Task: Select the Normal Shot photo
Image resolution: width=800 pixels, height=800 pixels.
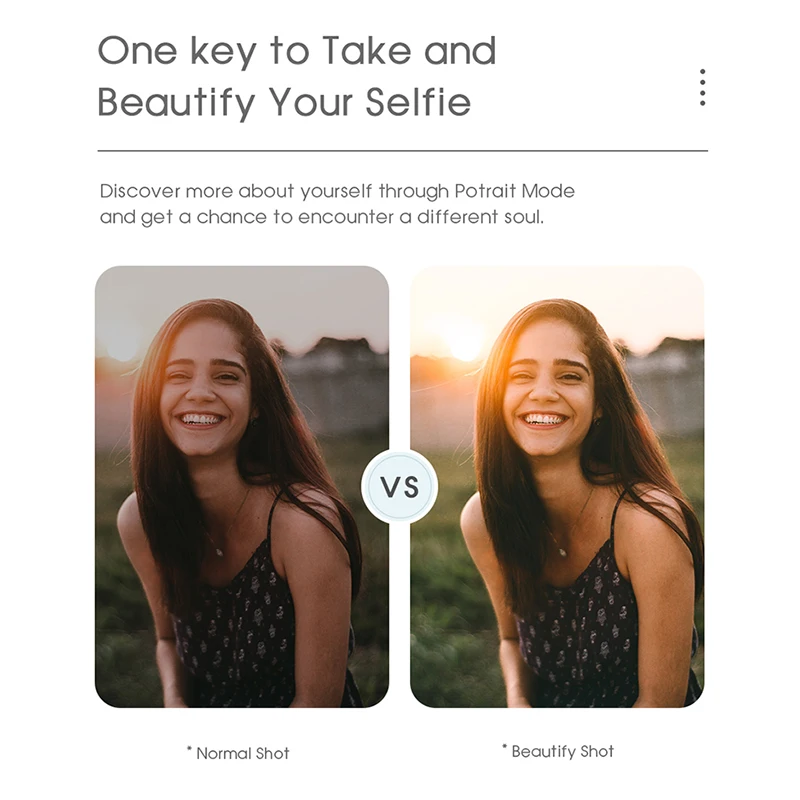Action: click(x=242, y=486)
